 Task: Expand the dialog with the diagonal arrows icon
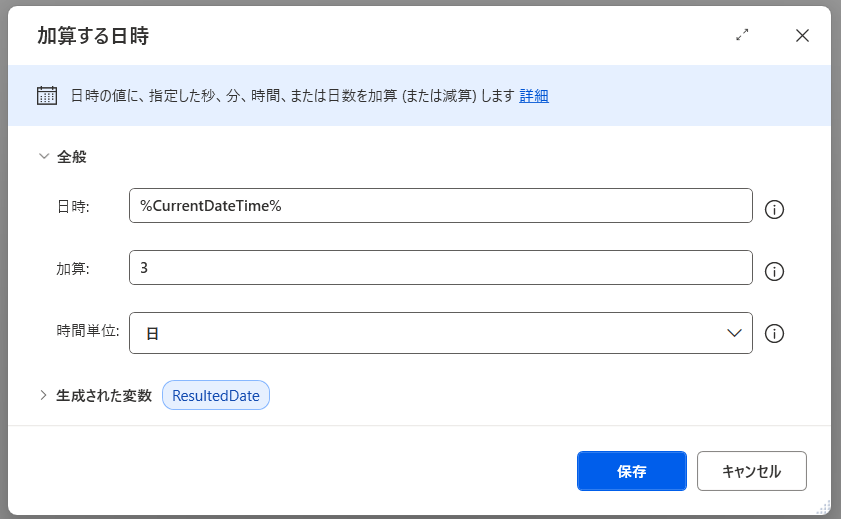click(x=742, y=35)
